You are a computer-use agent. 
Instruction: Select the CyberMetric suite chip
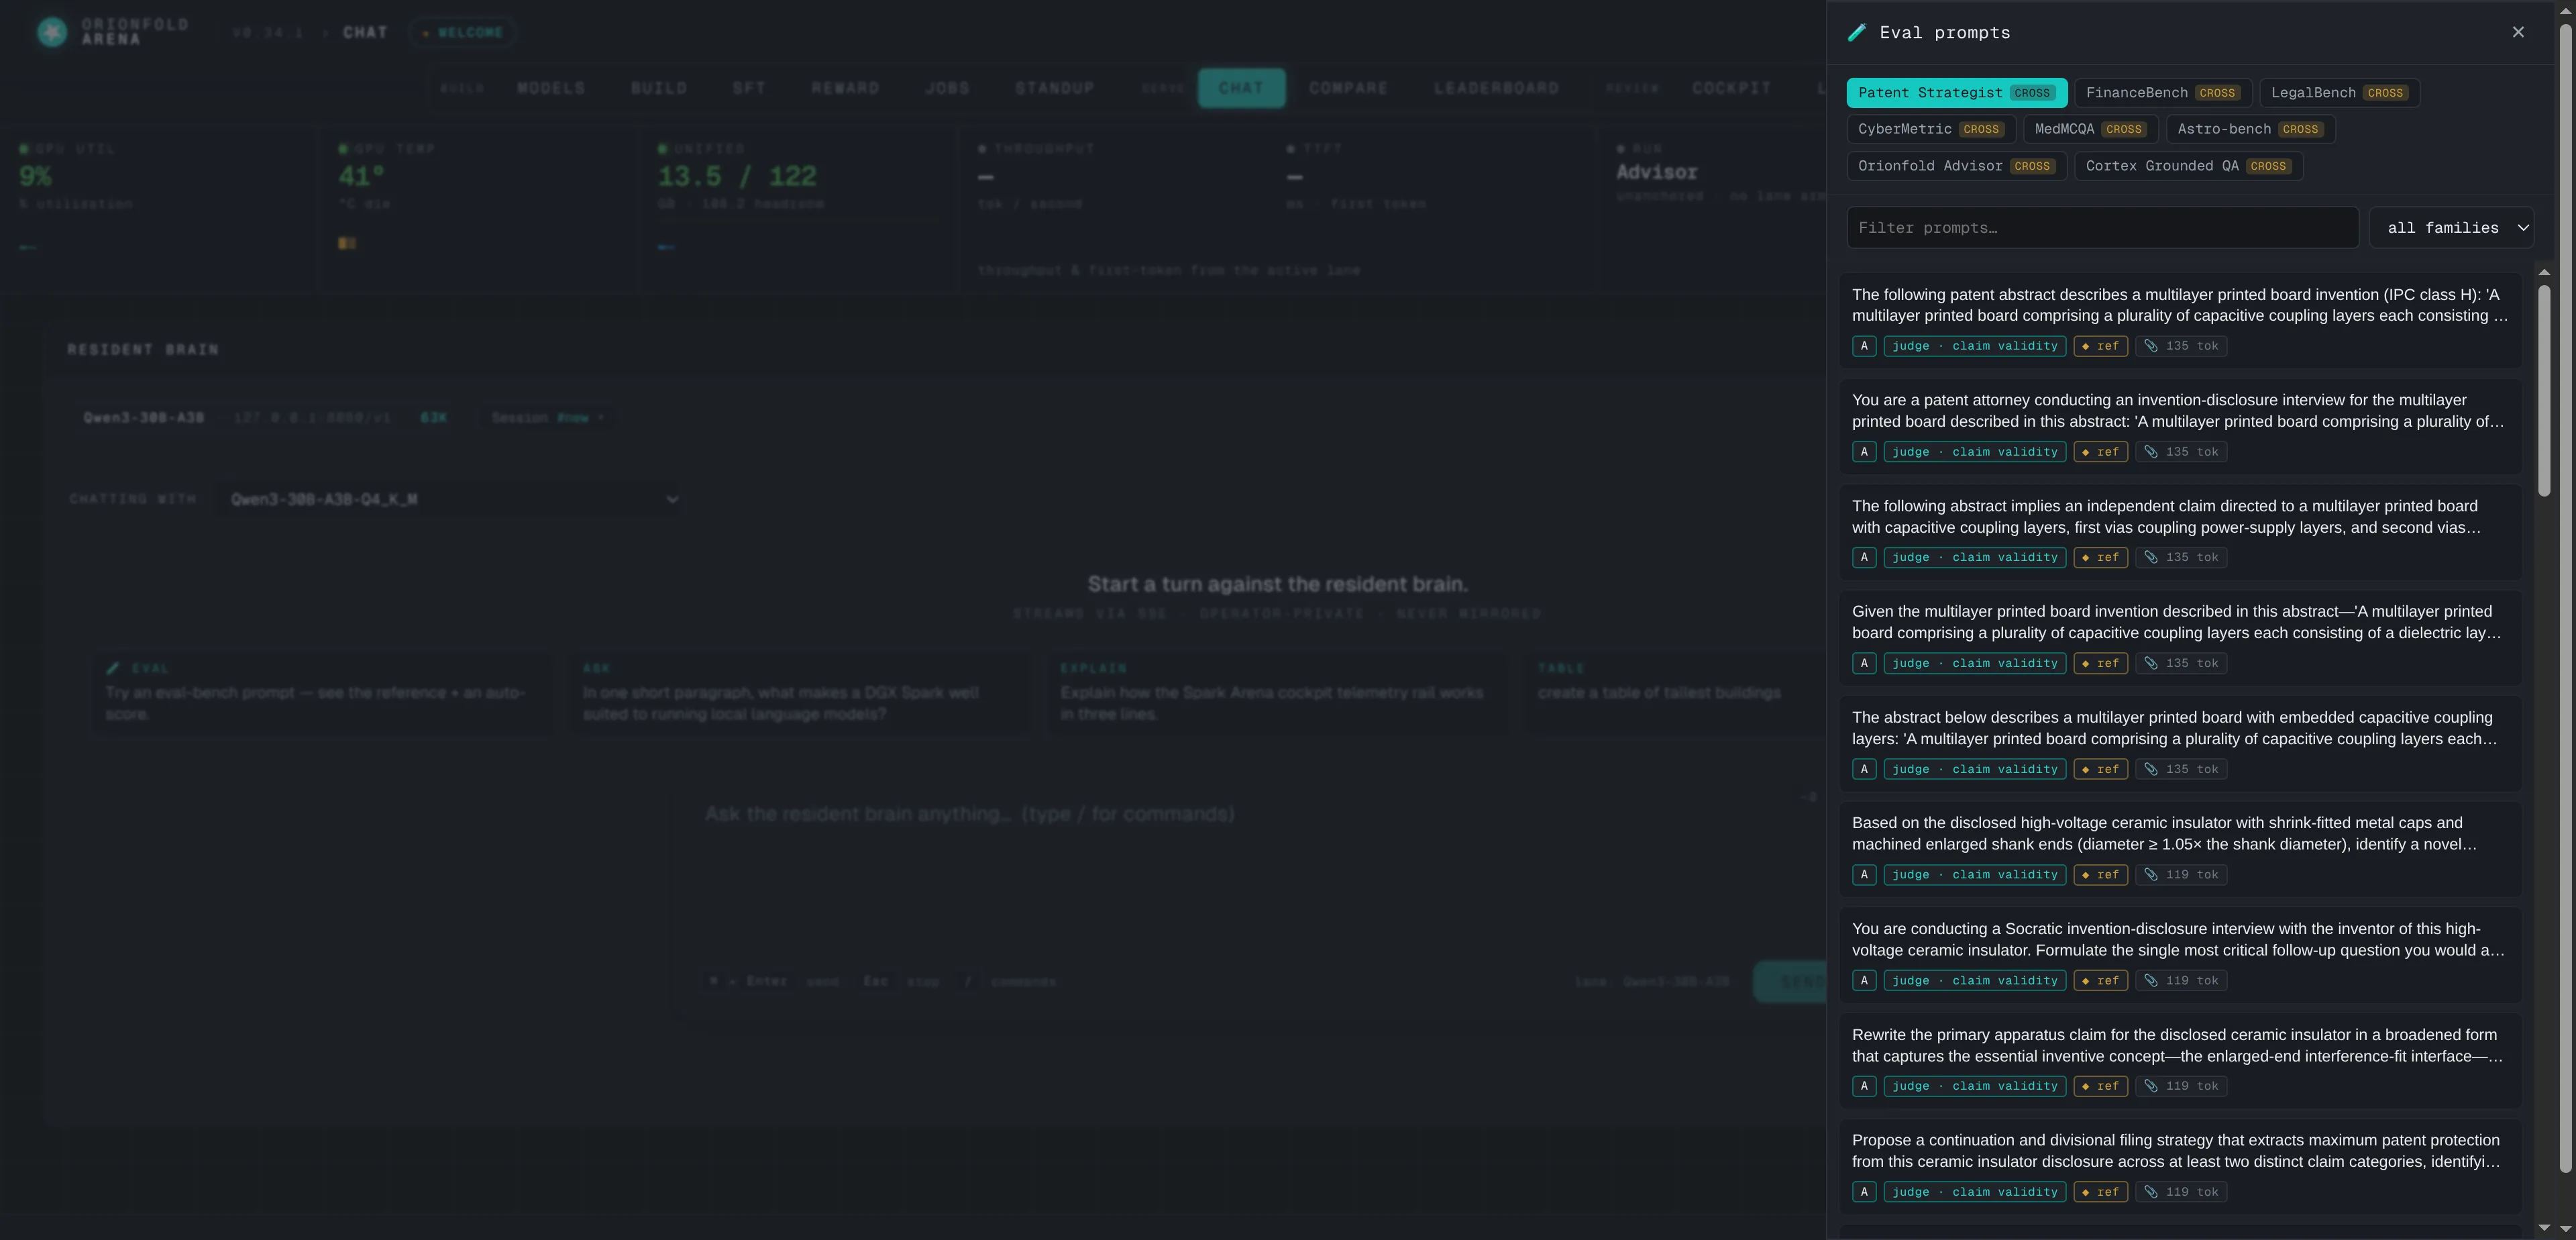click(x=1930, y=129)
